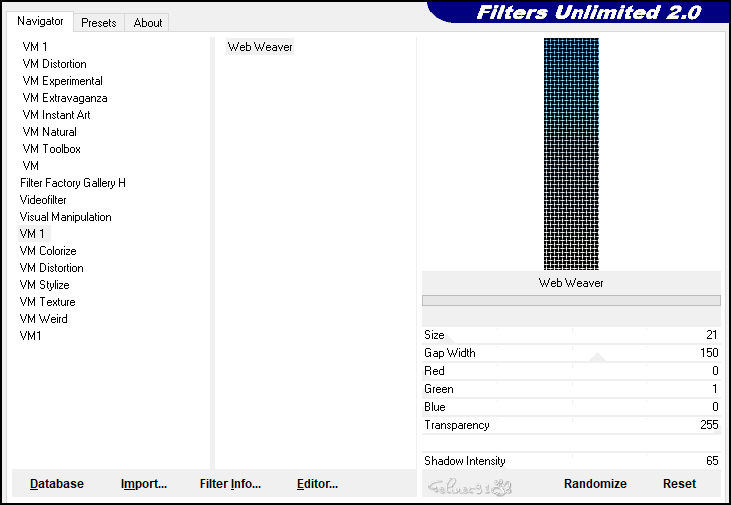Select VM Distortion listed below VM Colorize
Viewport: 731px width, 505px height.
pos(52,268)
